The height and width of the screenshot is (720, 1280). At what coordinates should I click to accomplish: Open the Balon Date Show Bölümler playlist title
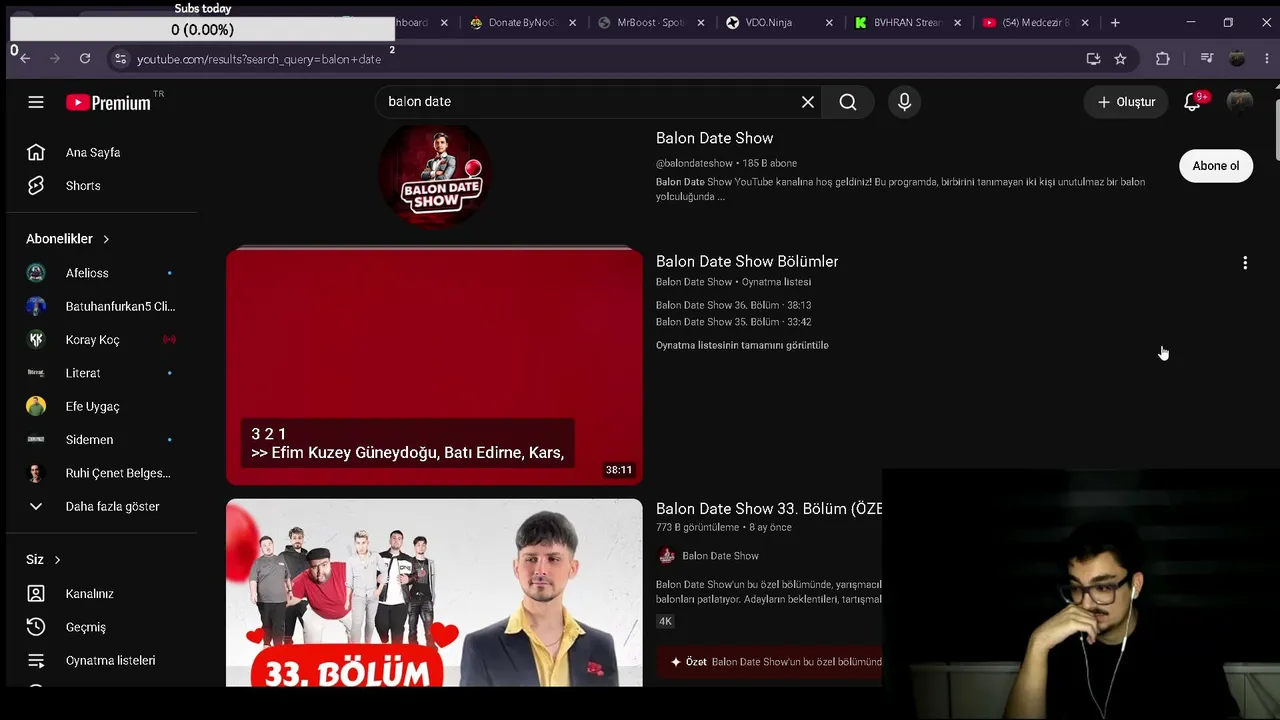[747, 261]
